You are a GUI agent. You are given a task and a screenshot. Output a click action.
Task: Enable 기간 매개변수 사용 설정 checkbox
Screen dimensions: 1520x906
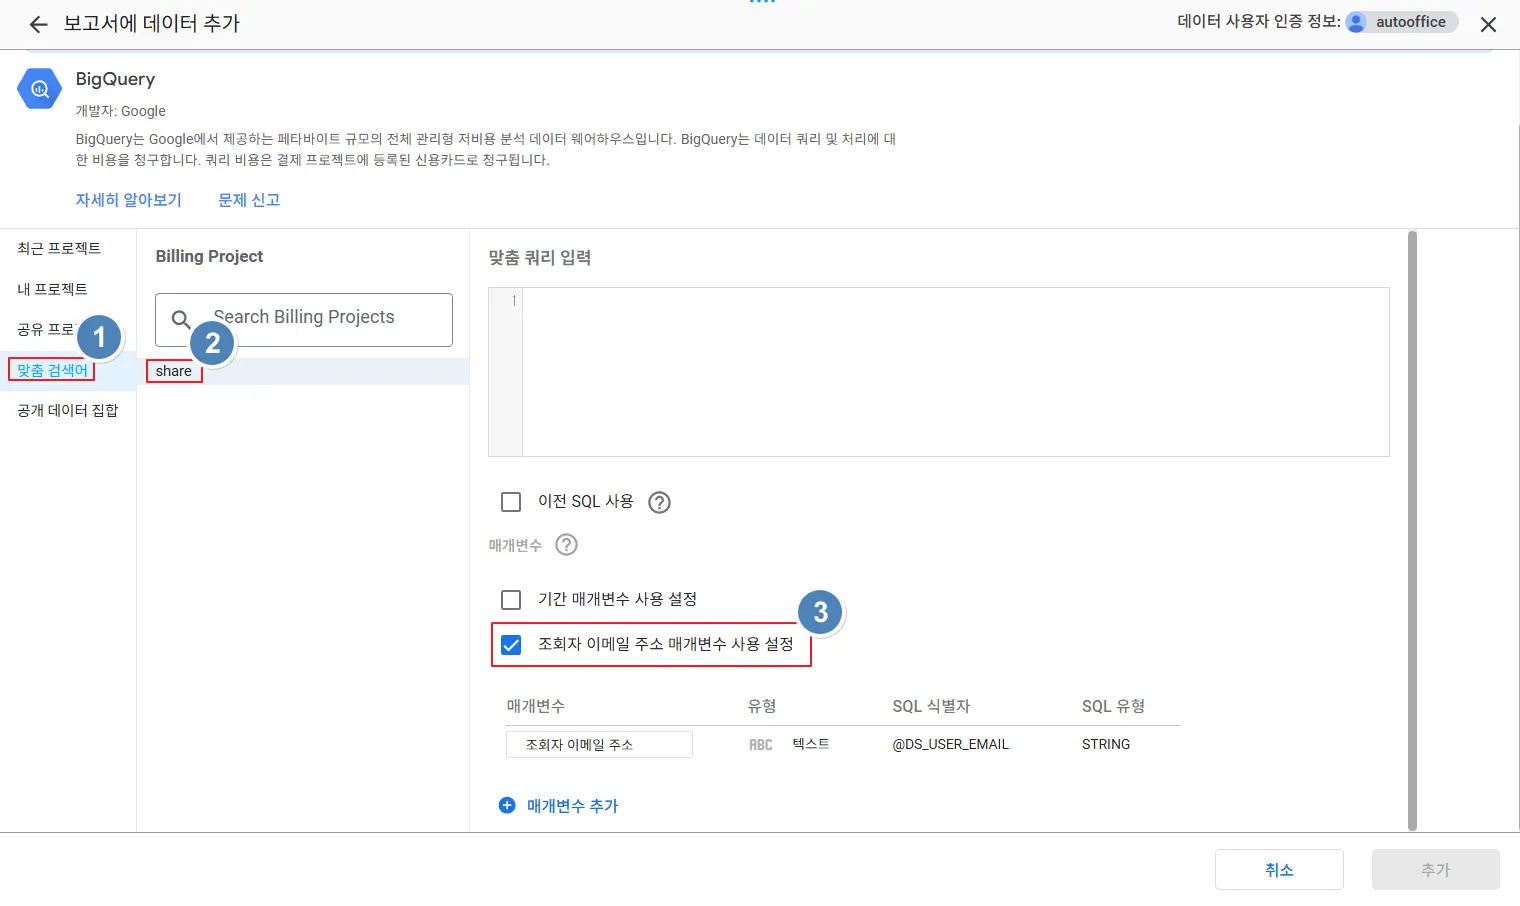click(511, 600)
